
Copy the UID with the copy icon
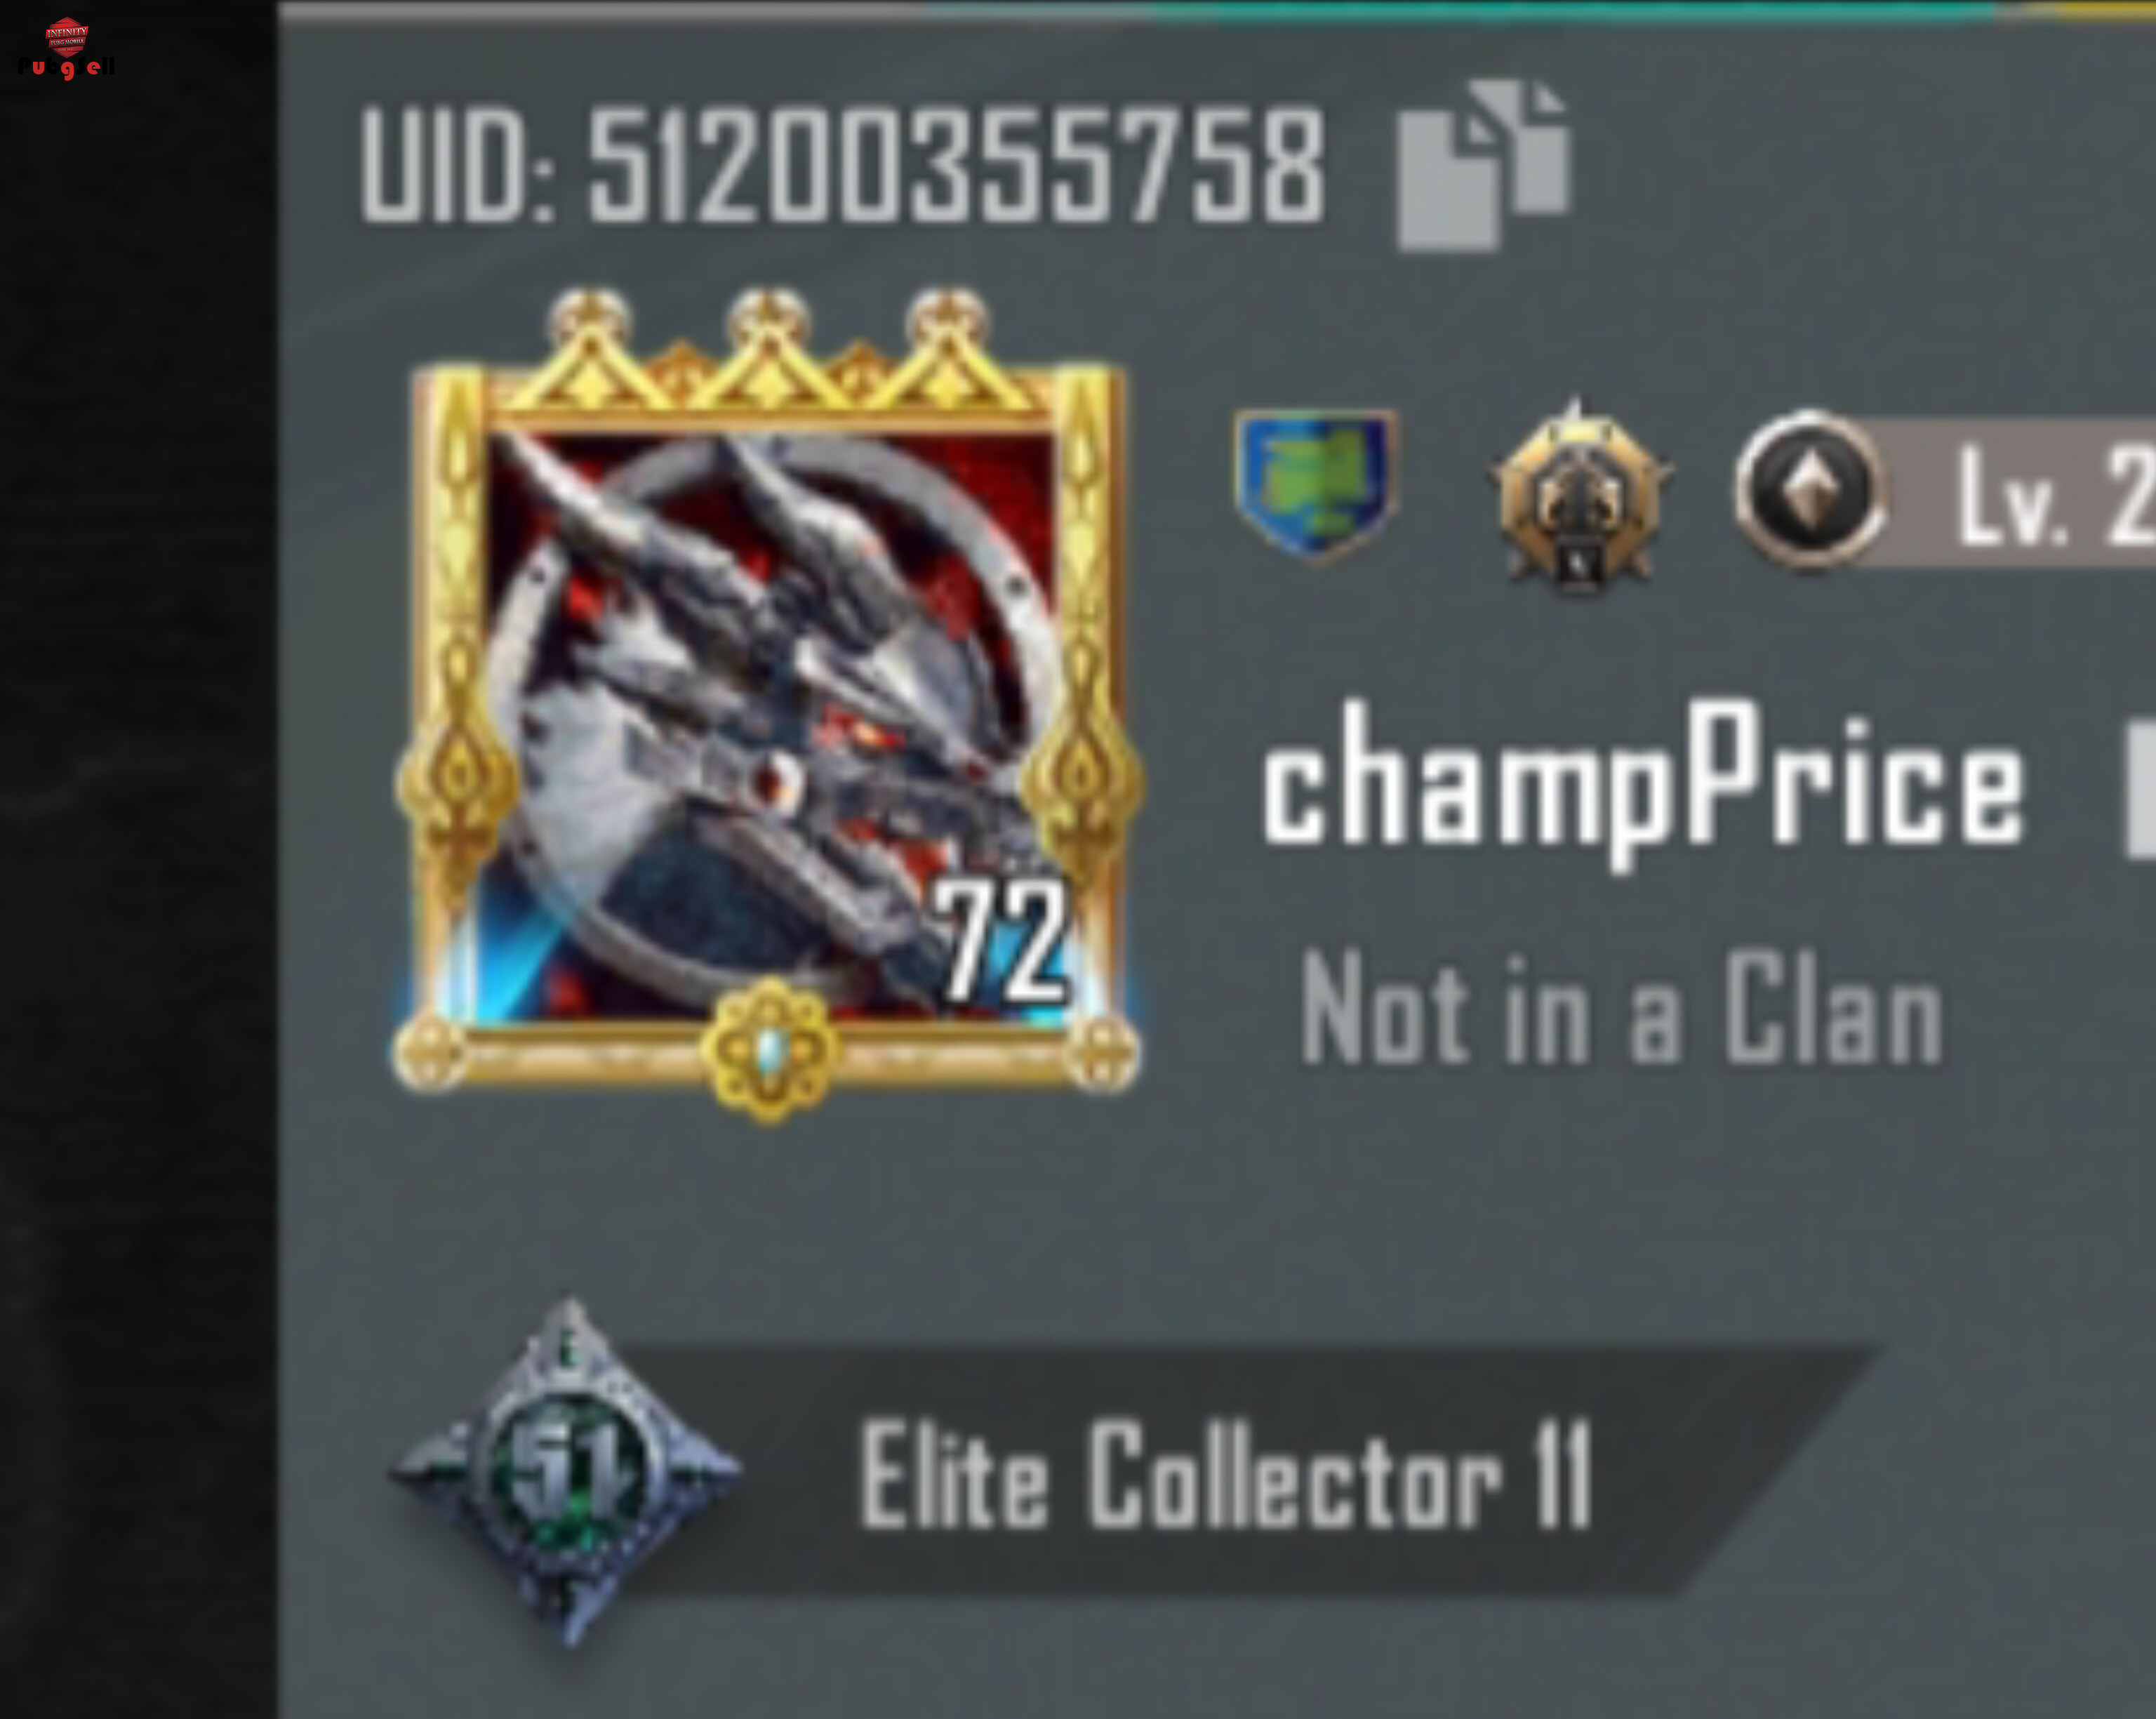1484,166
